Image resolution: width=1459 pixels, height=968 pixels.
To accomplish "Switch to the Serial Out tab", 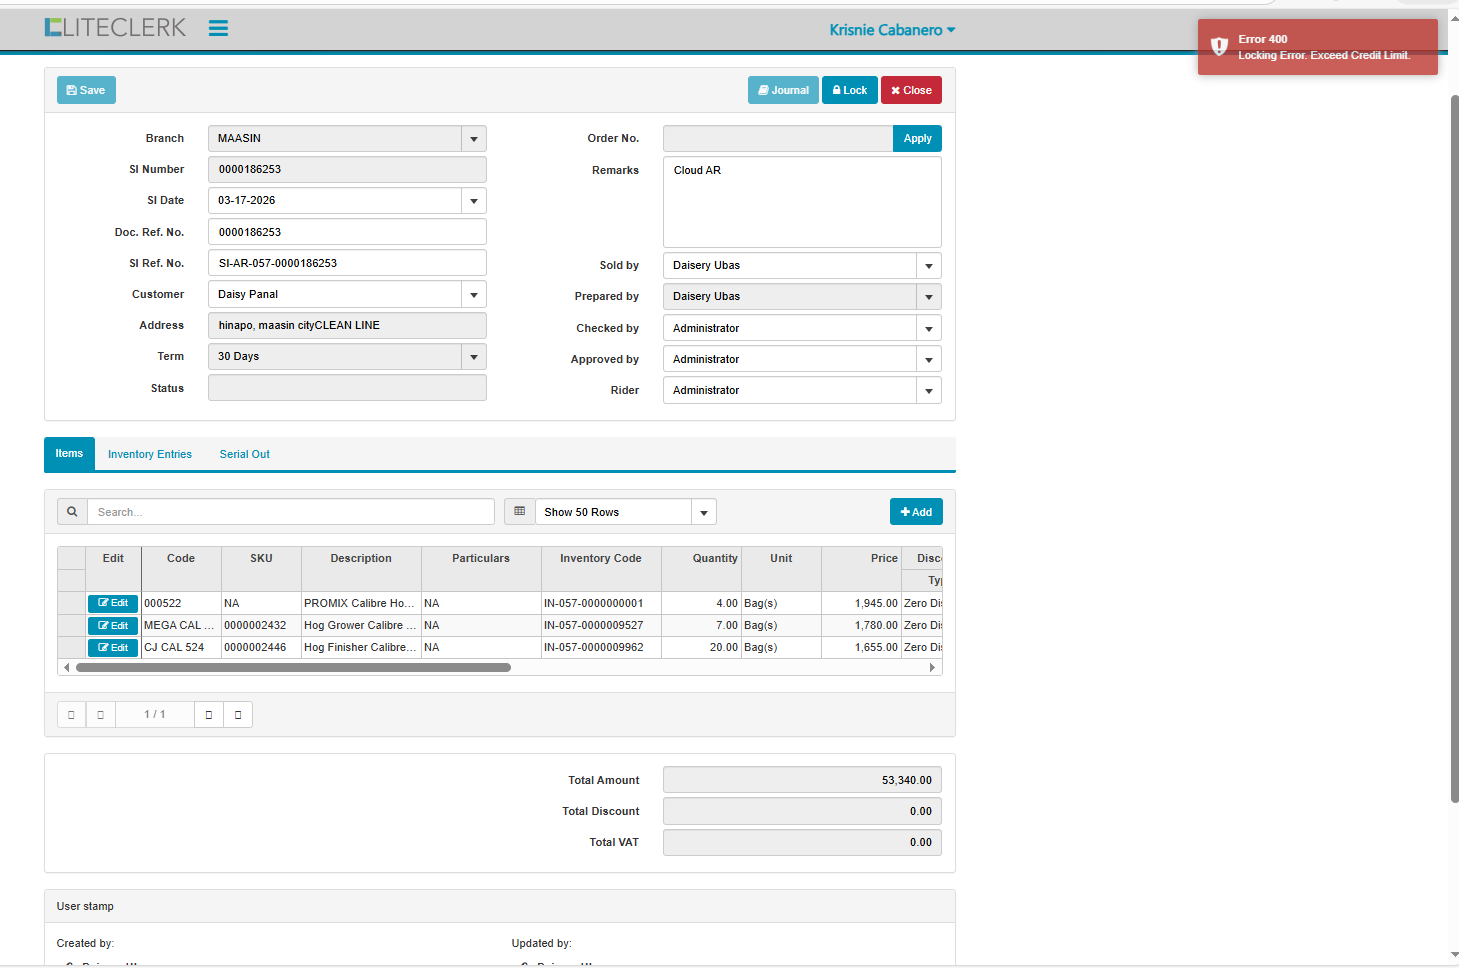I will pos(244,454).
